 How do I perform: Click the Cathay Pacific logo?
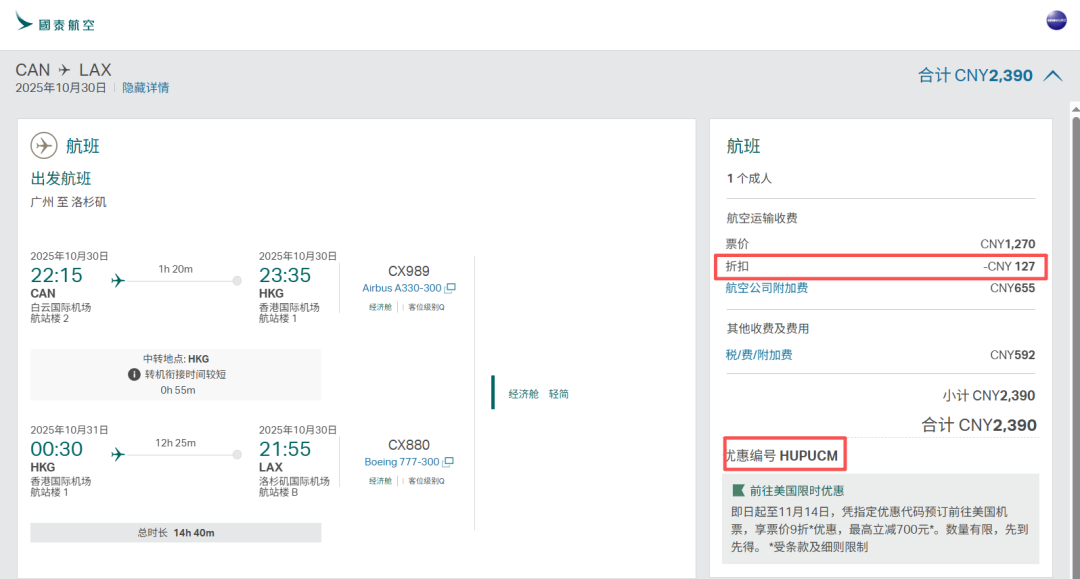click(x=55, y=22)
